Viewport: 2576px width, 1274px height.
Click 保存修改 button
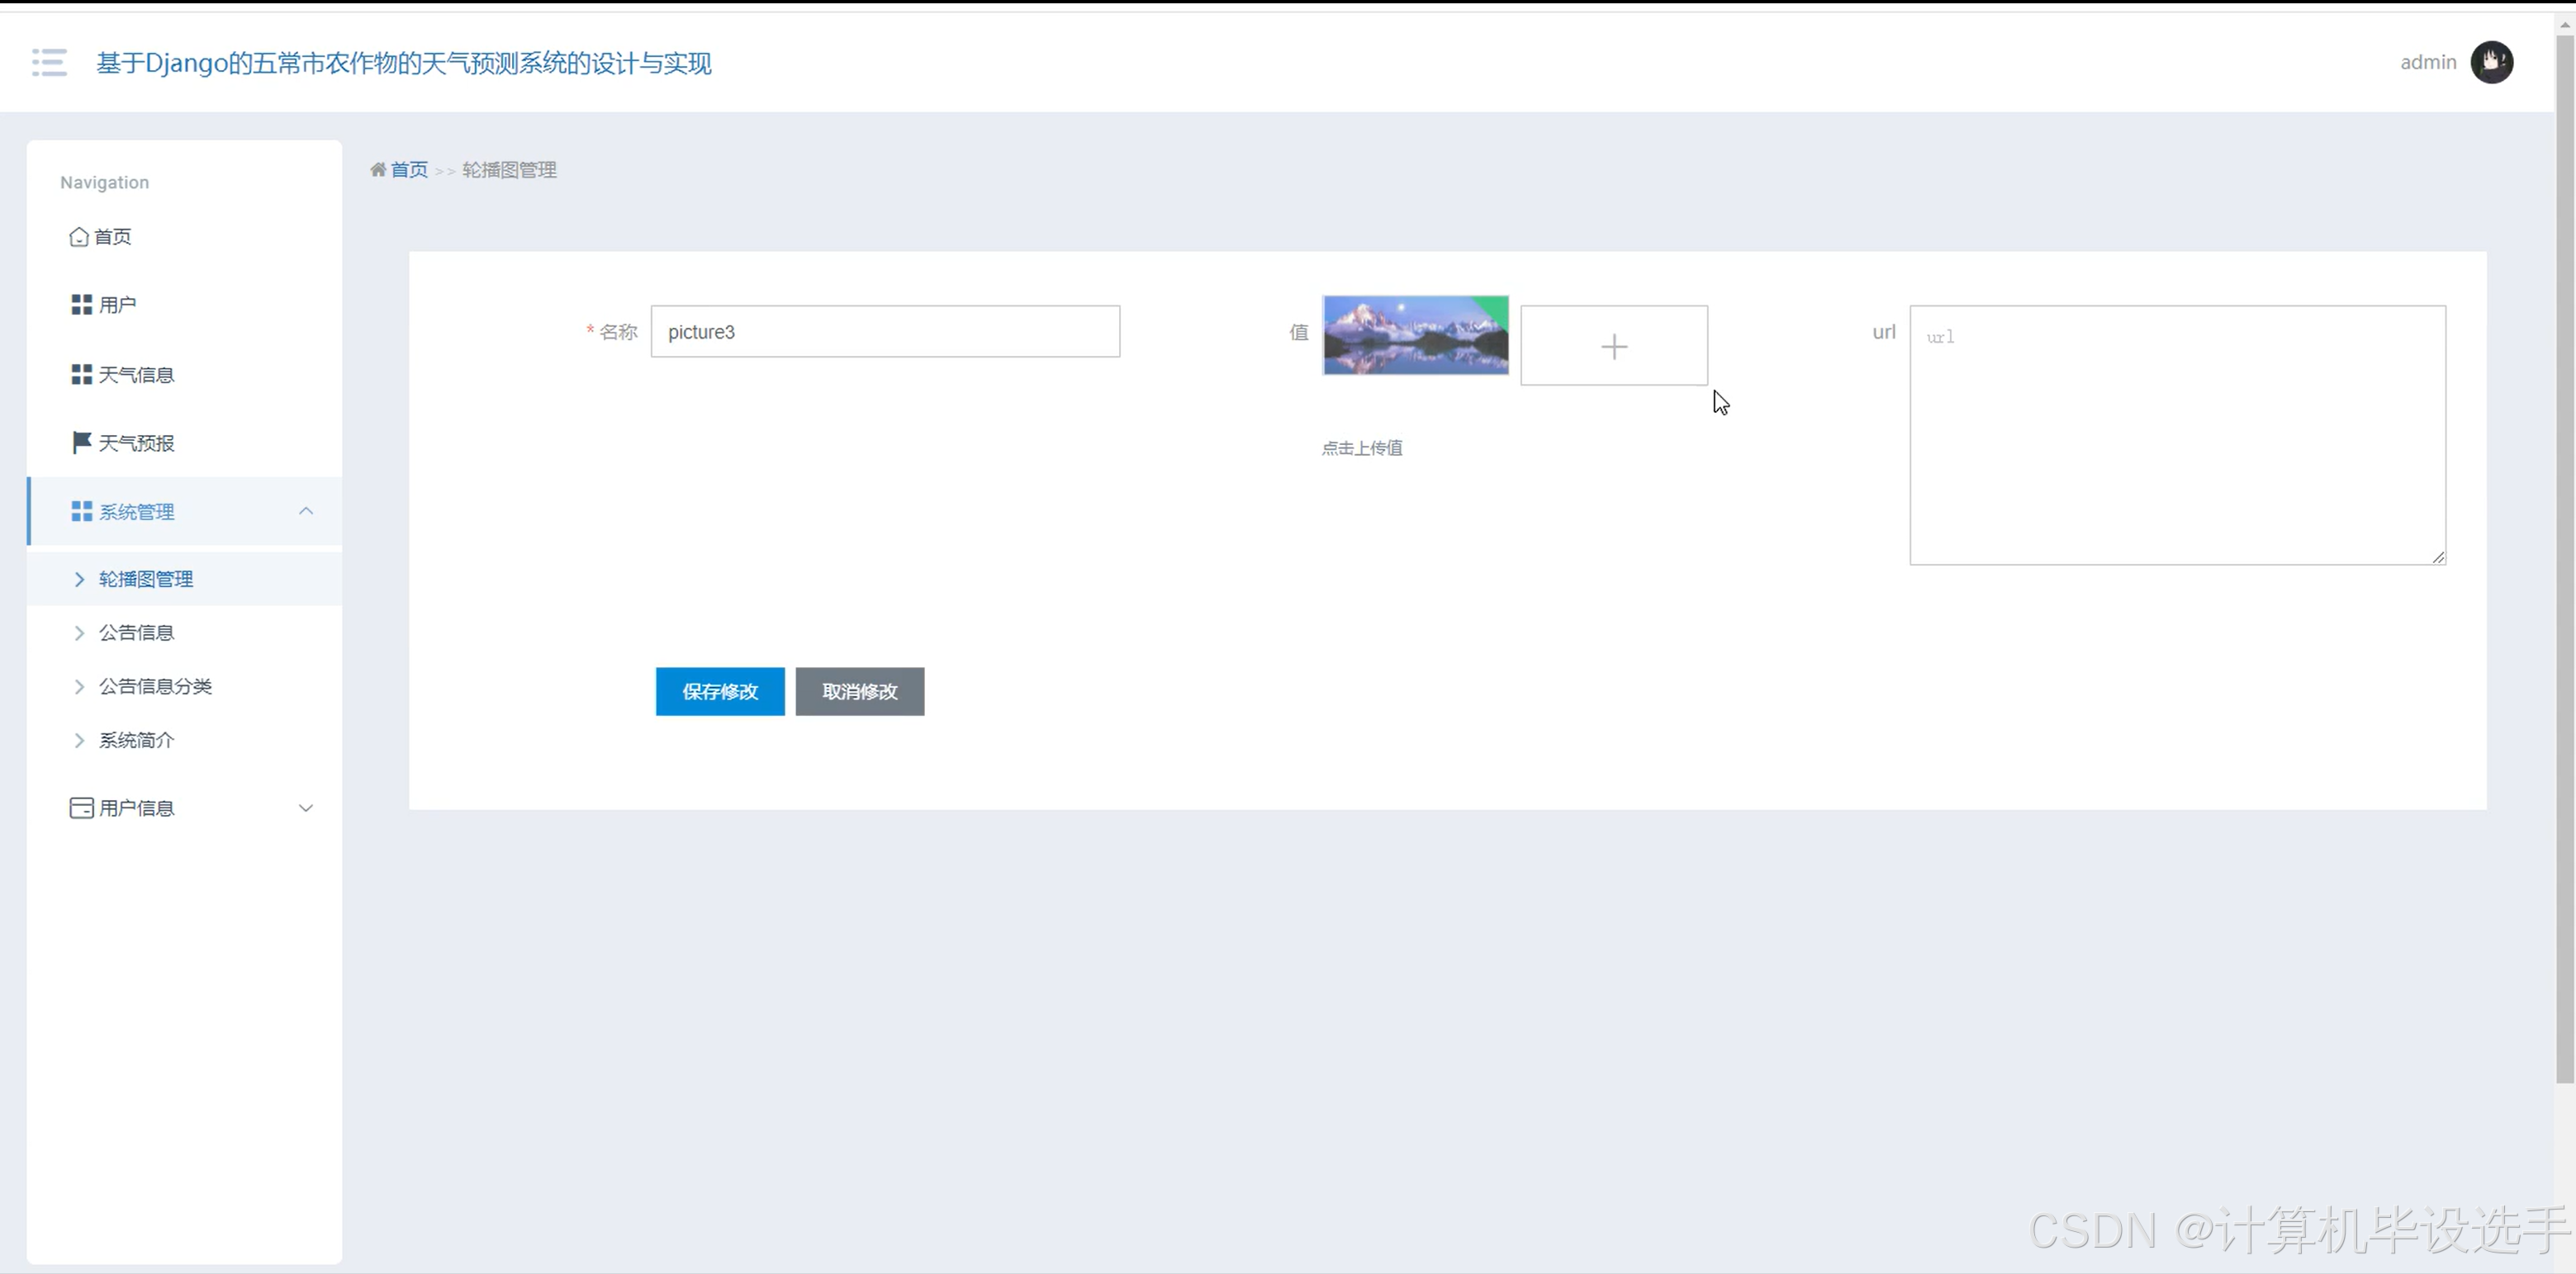[719, 692]
